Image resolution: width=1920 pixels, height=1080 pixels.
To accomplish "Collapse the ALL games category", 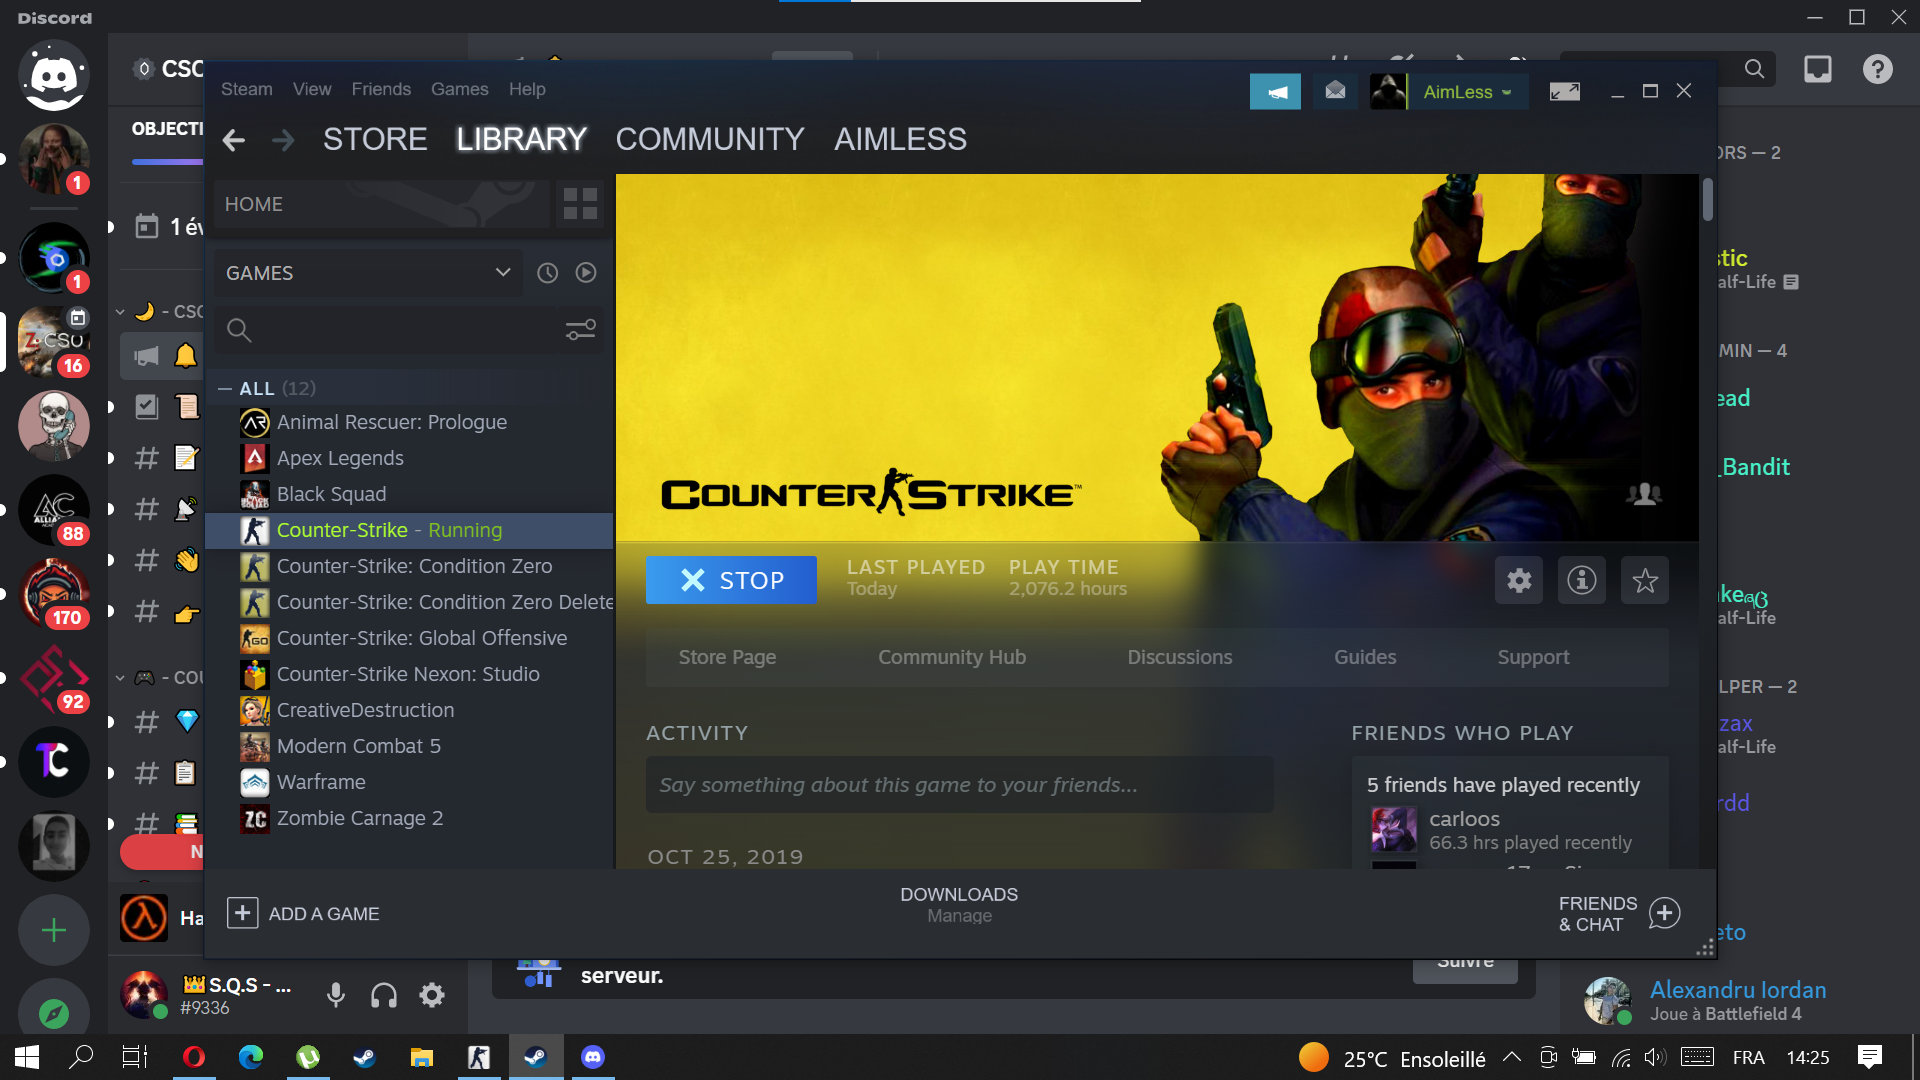I will [225, 388].
